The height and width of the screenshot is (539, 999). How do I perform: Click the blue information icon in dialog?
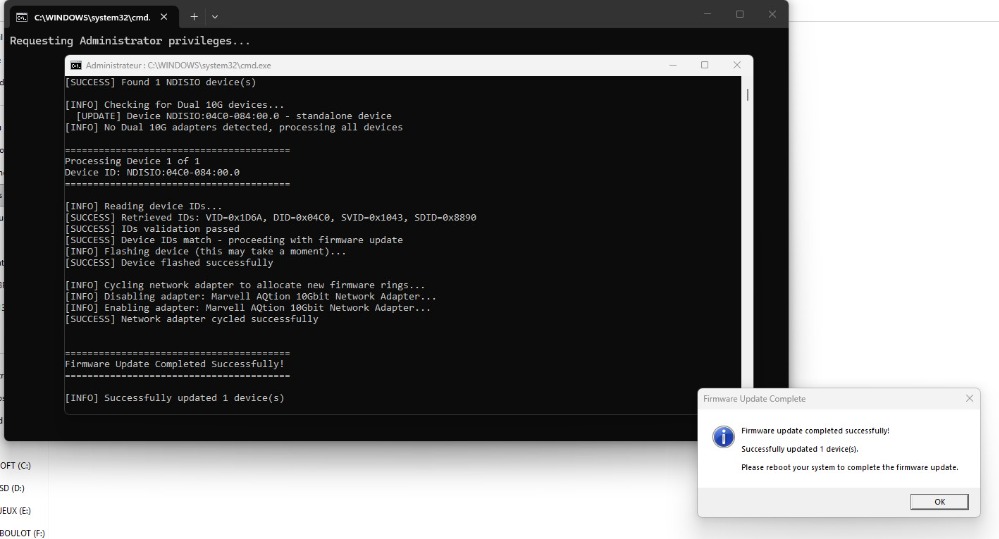[722, 437]
